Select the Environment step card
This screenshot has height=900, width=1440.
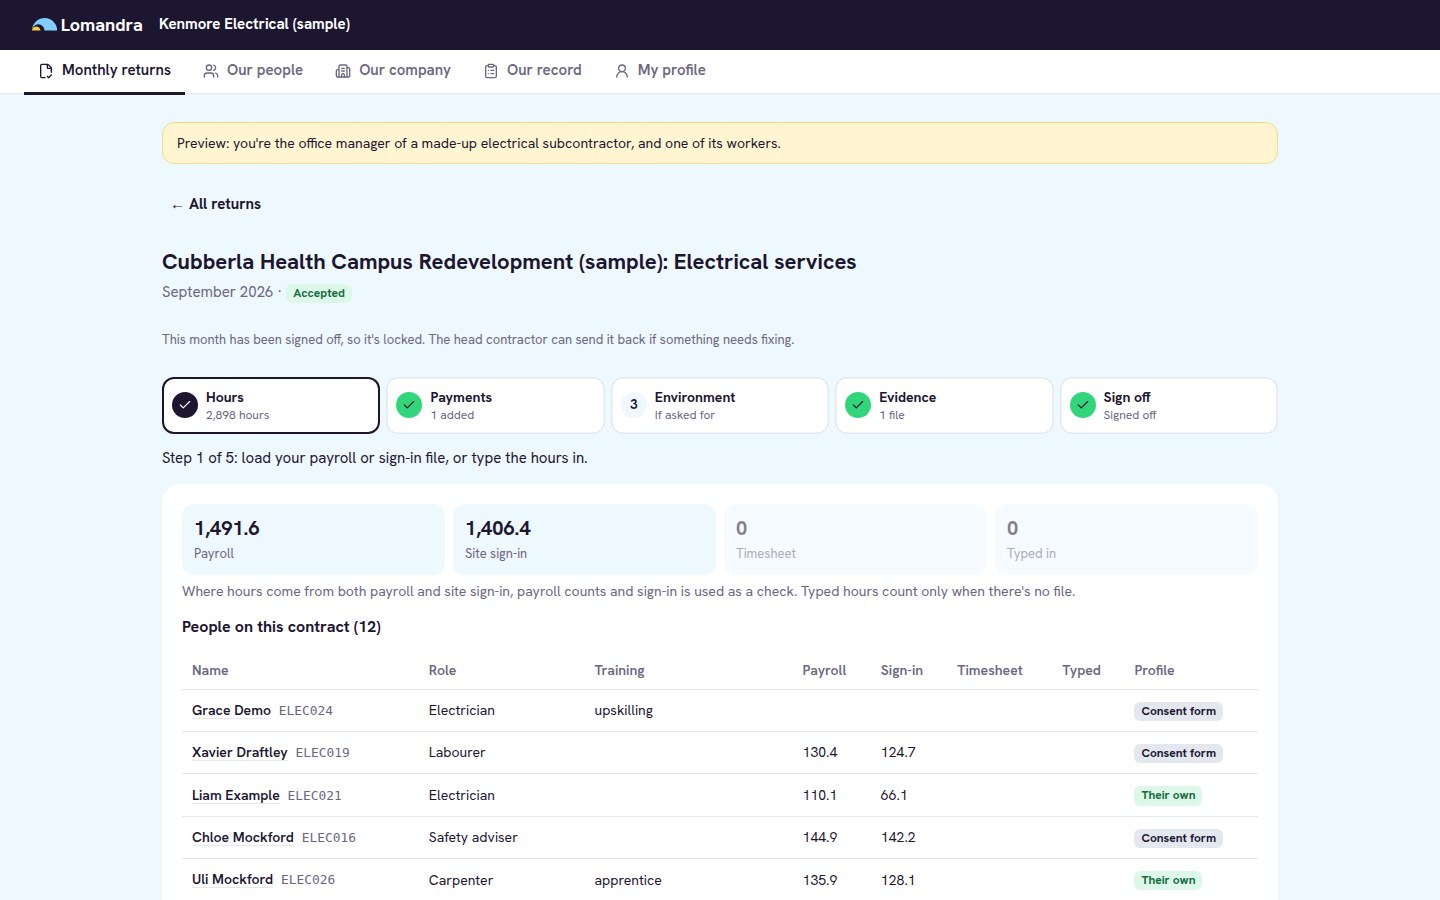tap(720, 405)
